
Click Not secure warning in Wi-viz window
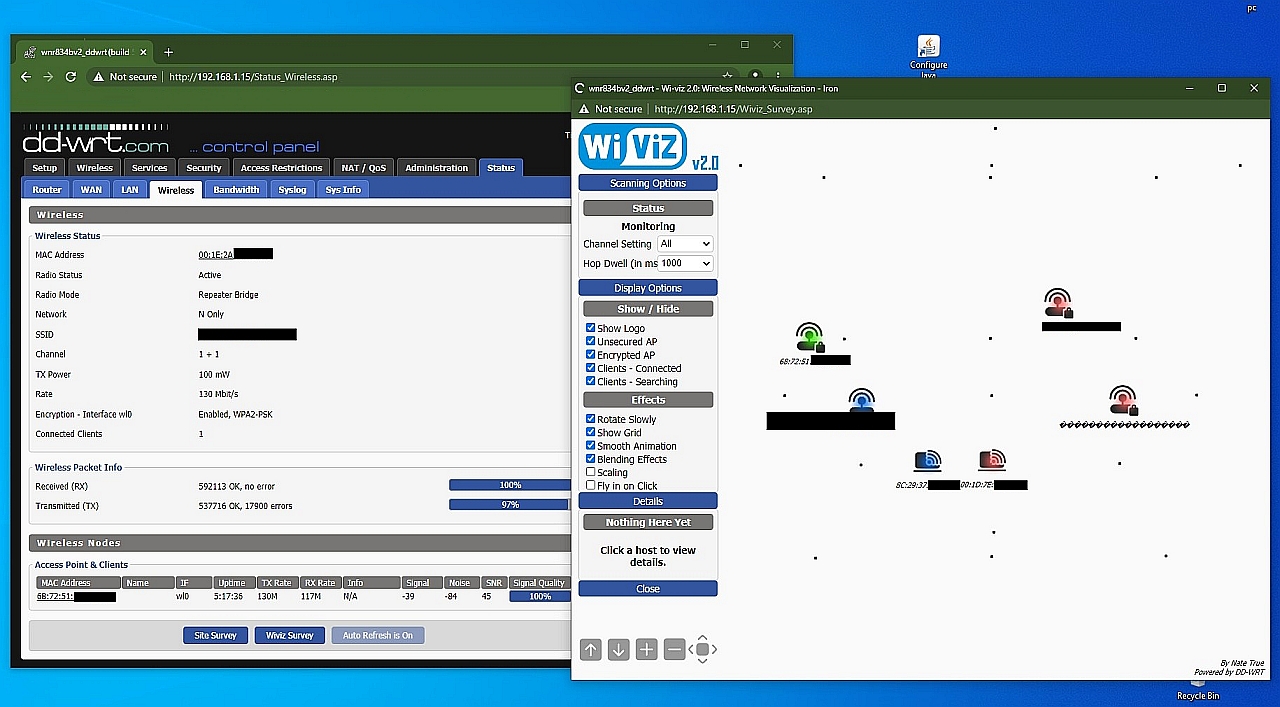[x=610, y=109]
